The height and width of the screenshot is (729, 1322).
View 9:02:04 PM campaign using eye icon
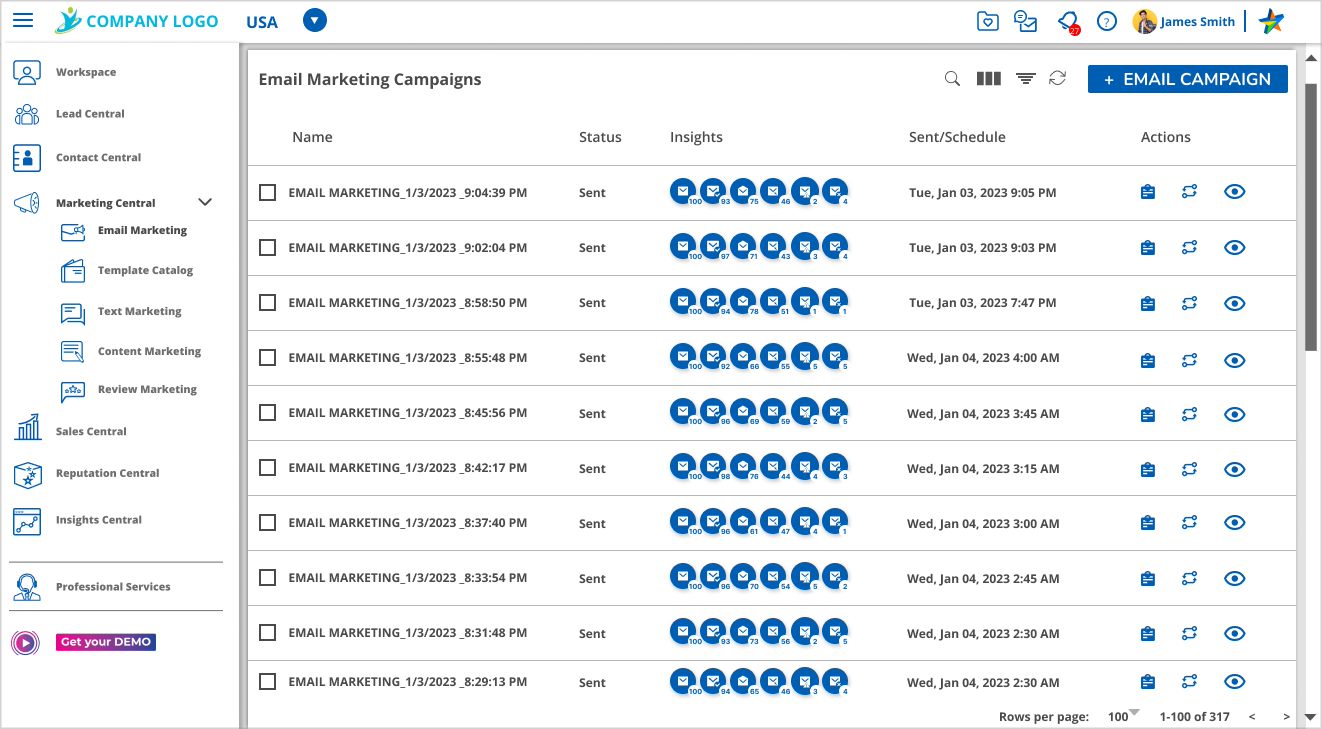point(1235,247)
